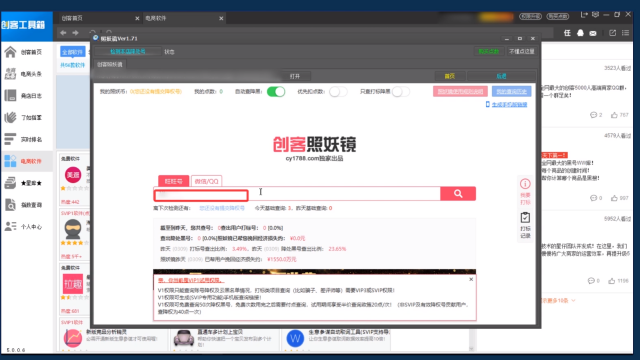640x360 pixels.
Task: Open the list menu icon at top right
Action: [626, 33]
